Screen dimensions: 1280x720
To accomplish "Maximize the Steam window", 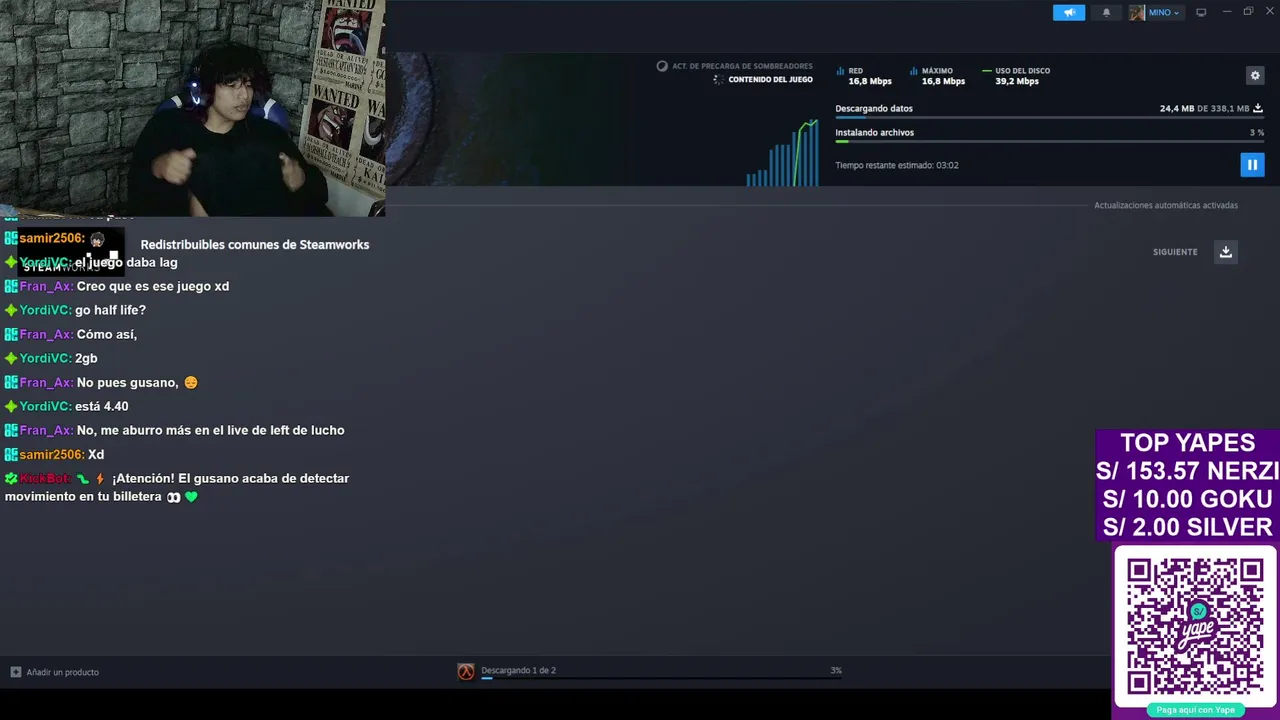I will (1248, 12).
